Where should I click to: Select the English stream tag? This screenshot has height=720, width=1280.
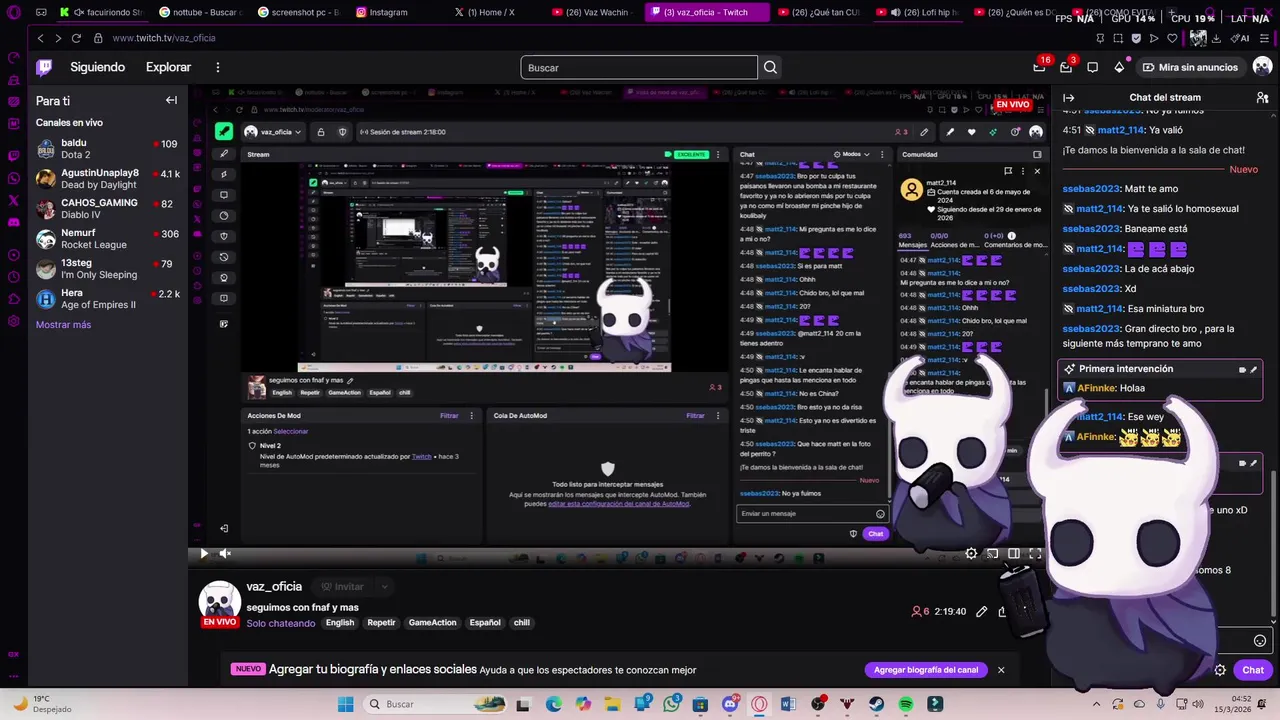pos(340,622)
